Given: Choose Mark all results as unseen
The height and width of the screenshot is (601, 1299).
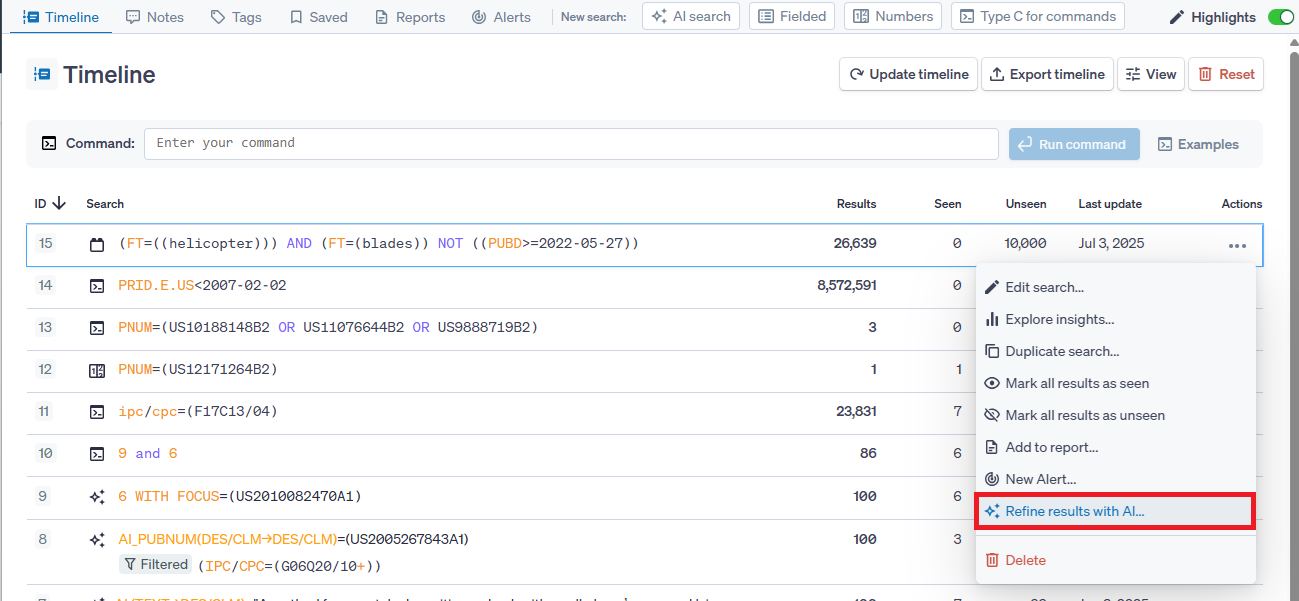Looking at the screenshot, I should click(1084, 415).
